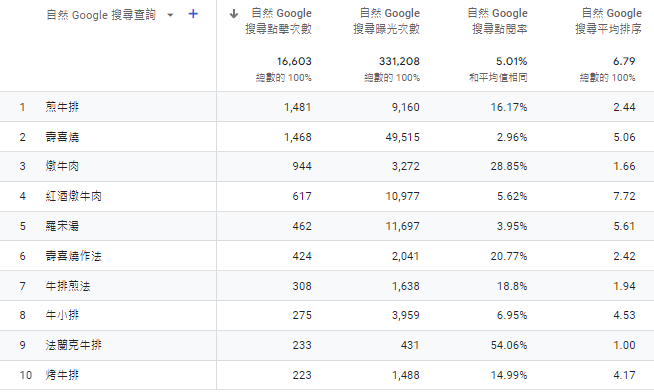The width and height of the screenshot is (654, 392).
Task: Select total impressions value 331,208
Action: tap(399, 61)
